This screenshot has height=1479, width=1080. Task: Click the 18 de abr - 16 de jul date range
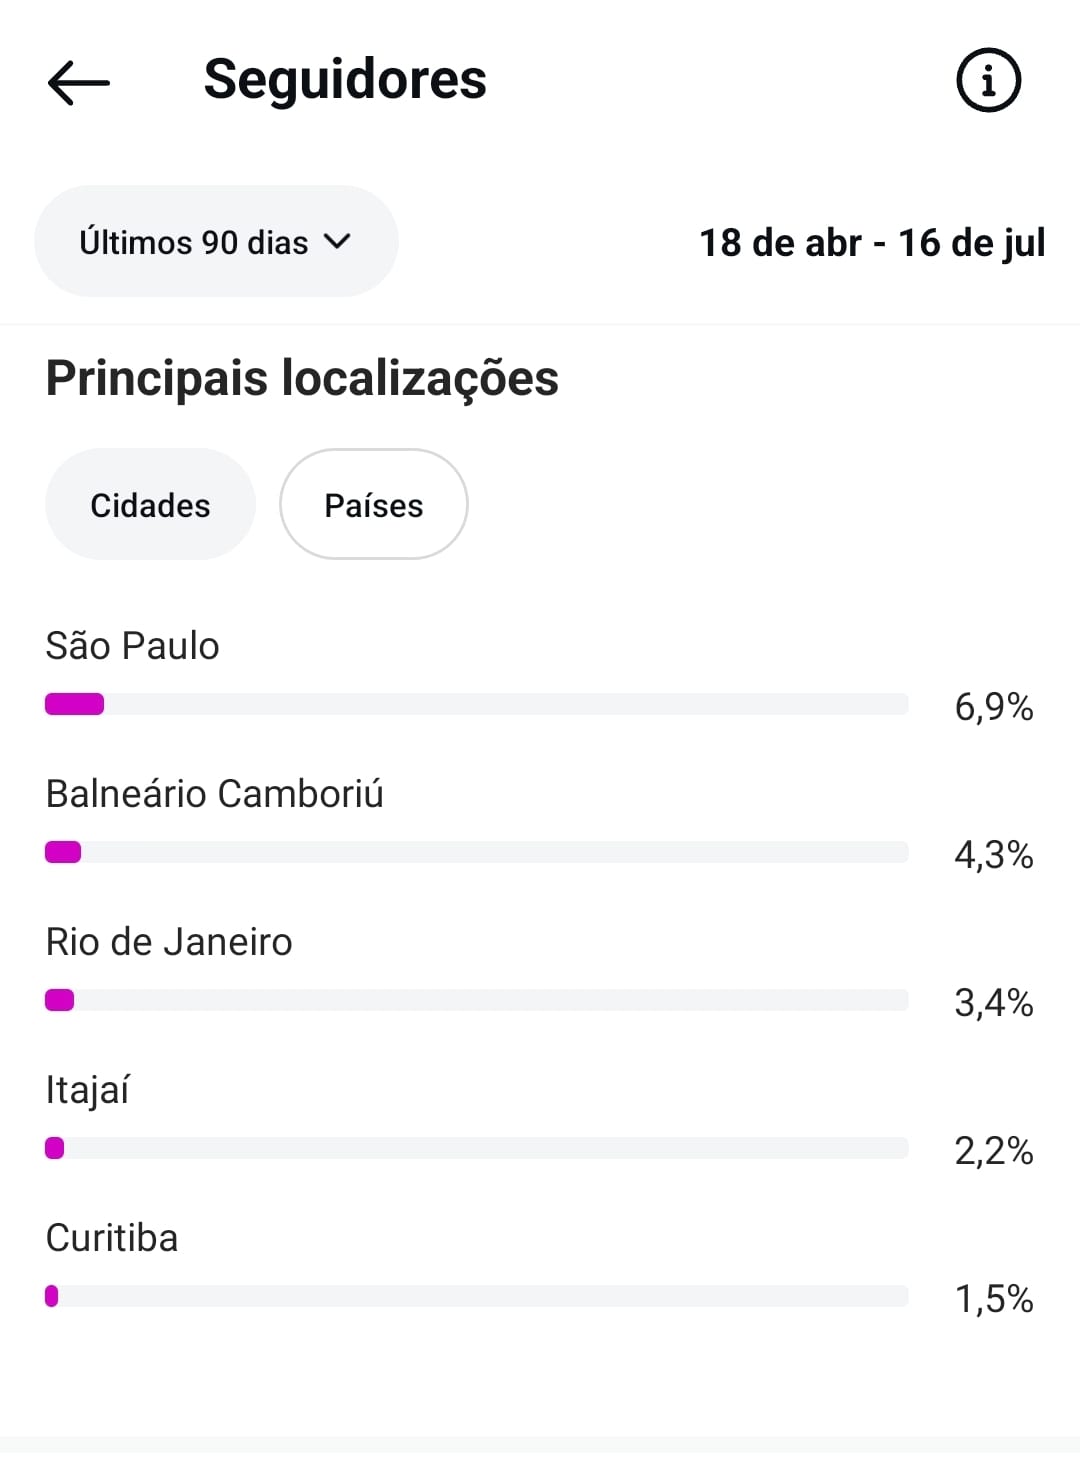(872, 243)
